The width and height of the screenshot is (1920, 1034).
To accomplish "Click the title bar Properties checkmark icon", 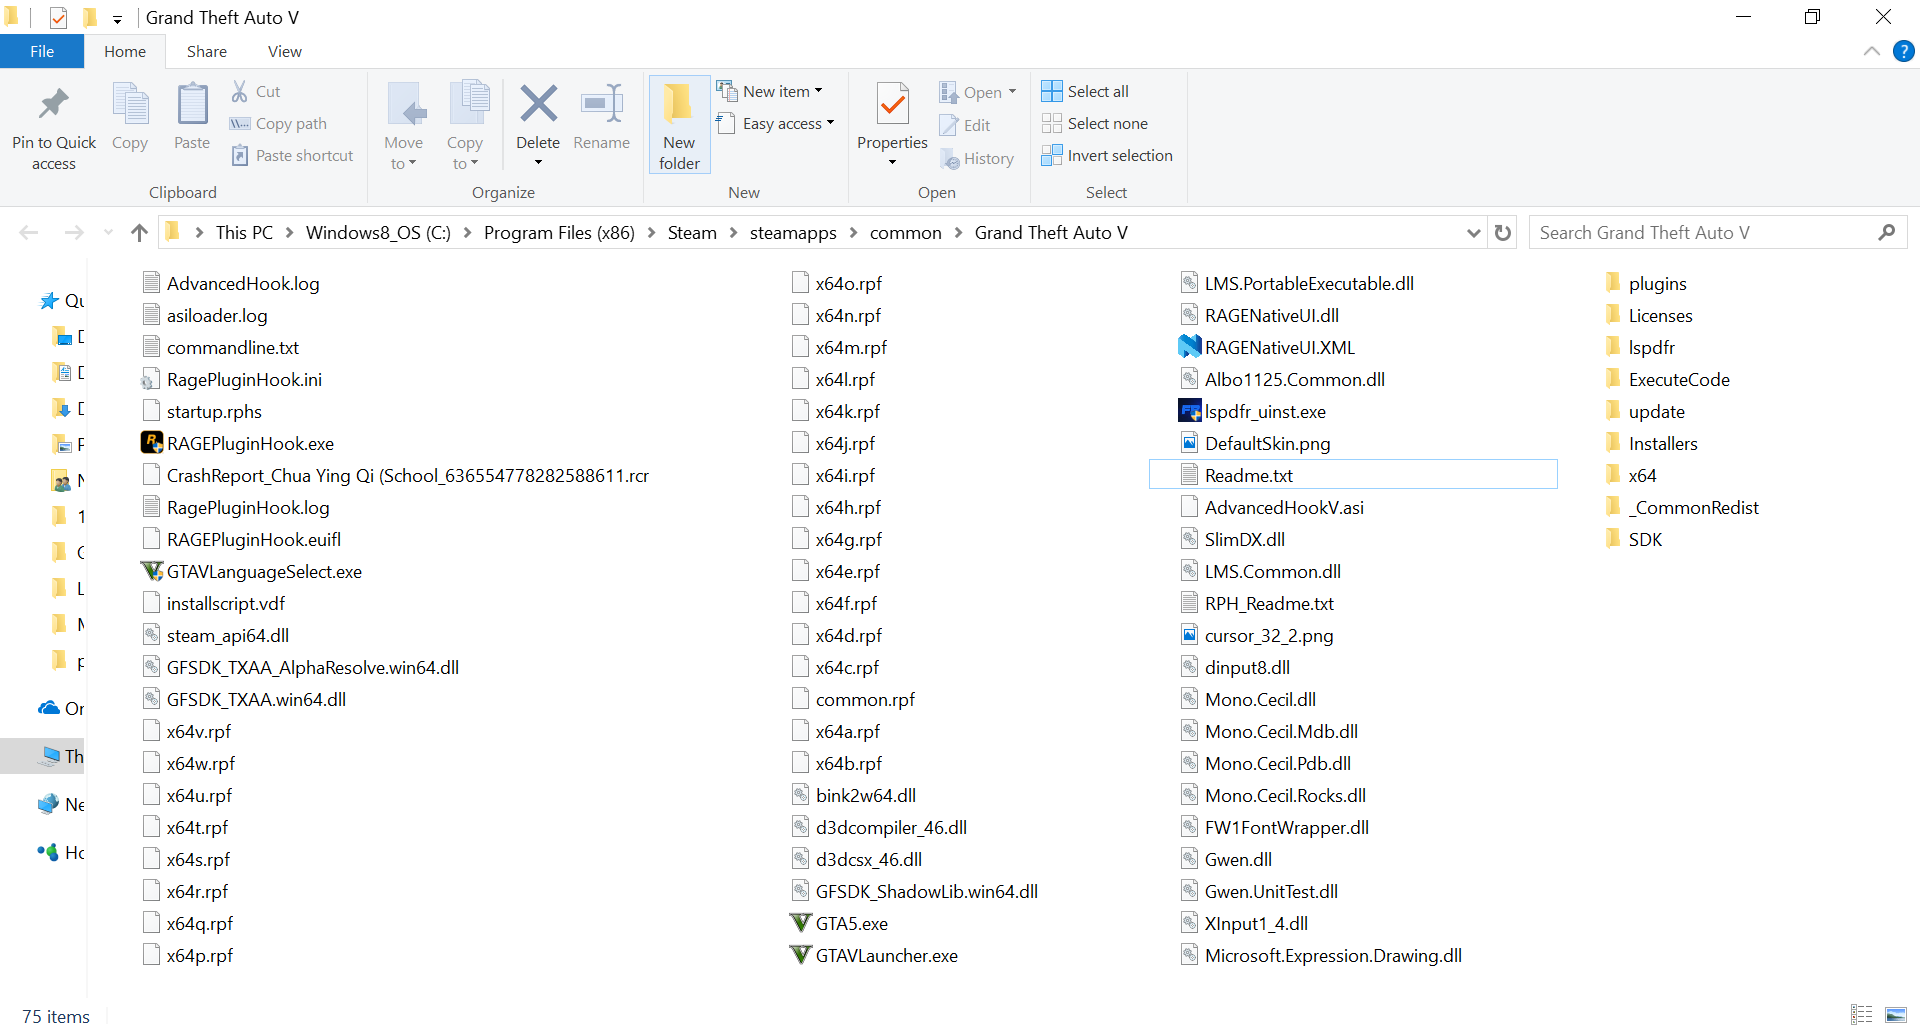I will tap(58, 17).
